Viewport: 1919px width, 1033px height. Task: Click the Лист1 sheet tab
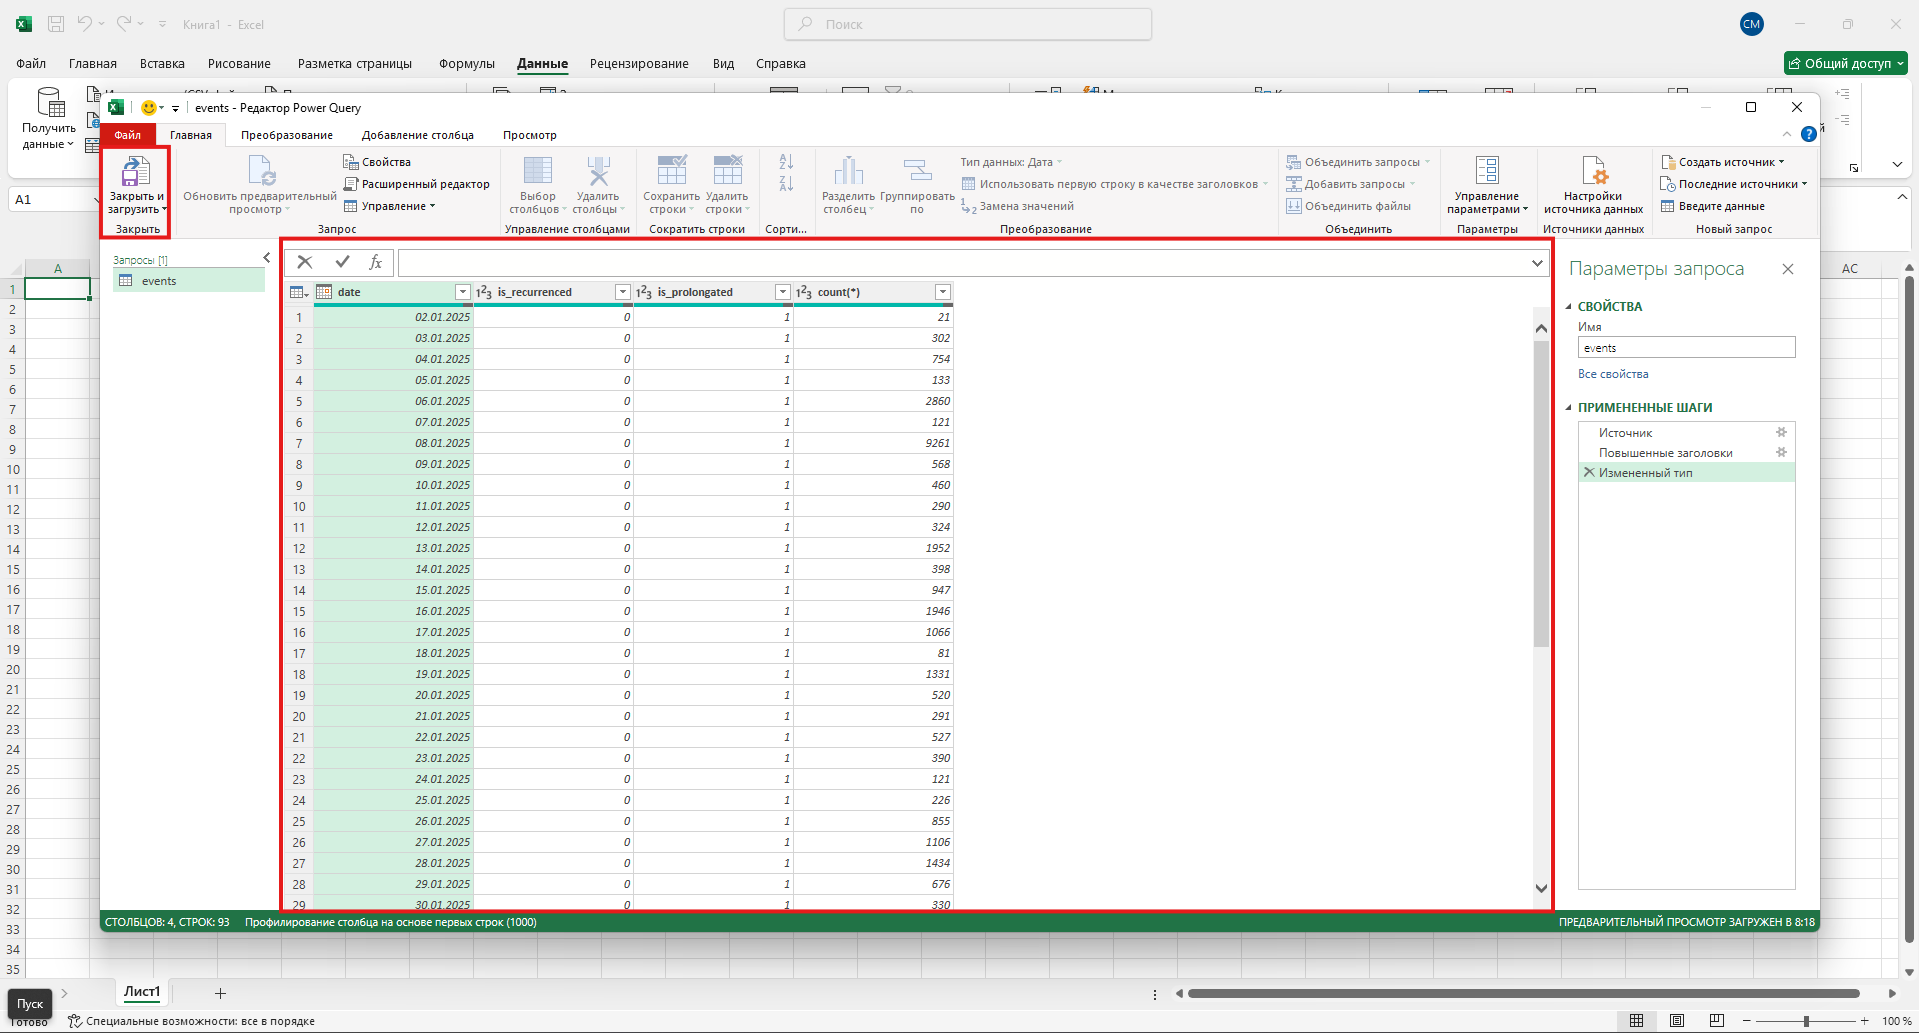142,992
